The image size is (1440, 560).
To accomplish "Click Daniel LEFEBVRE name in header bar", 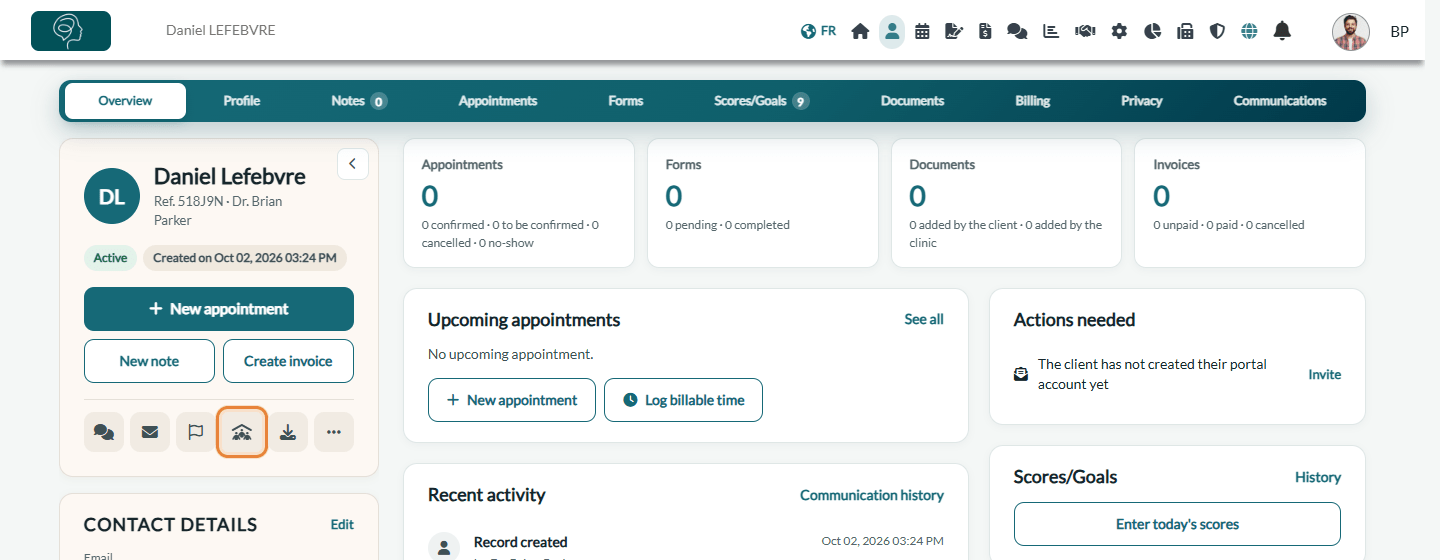I will click(220, 31).
